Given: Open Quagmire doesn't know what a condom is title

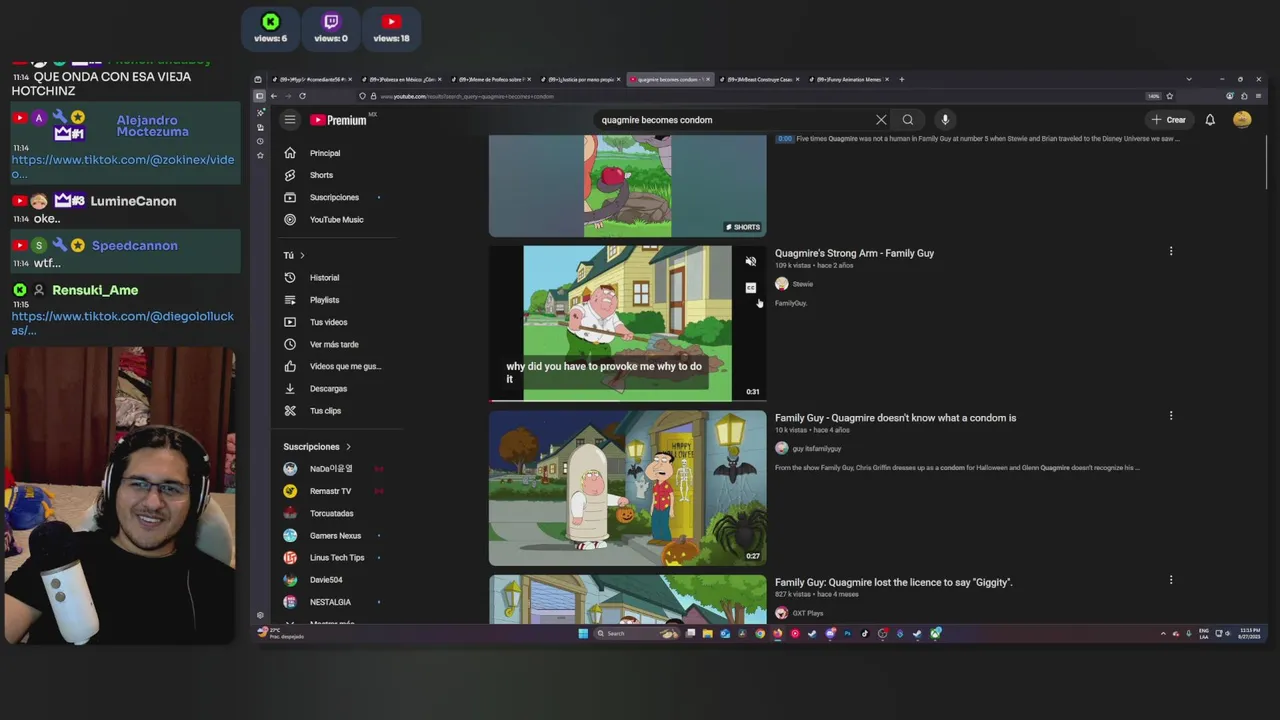Looking at the screenshot, I should [x=895, y=418].
